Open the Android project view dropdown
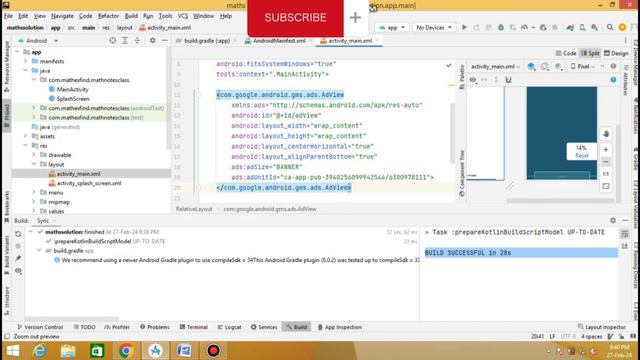Viewport: 640px width, 360px height. click(38, 40)
